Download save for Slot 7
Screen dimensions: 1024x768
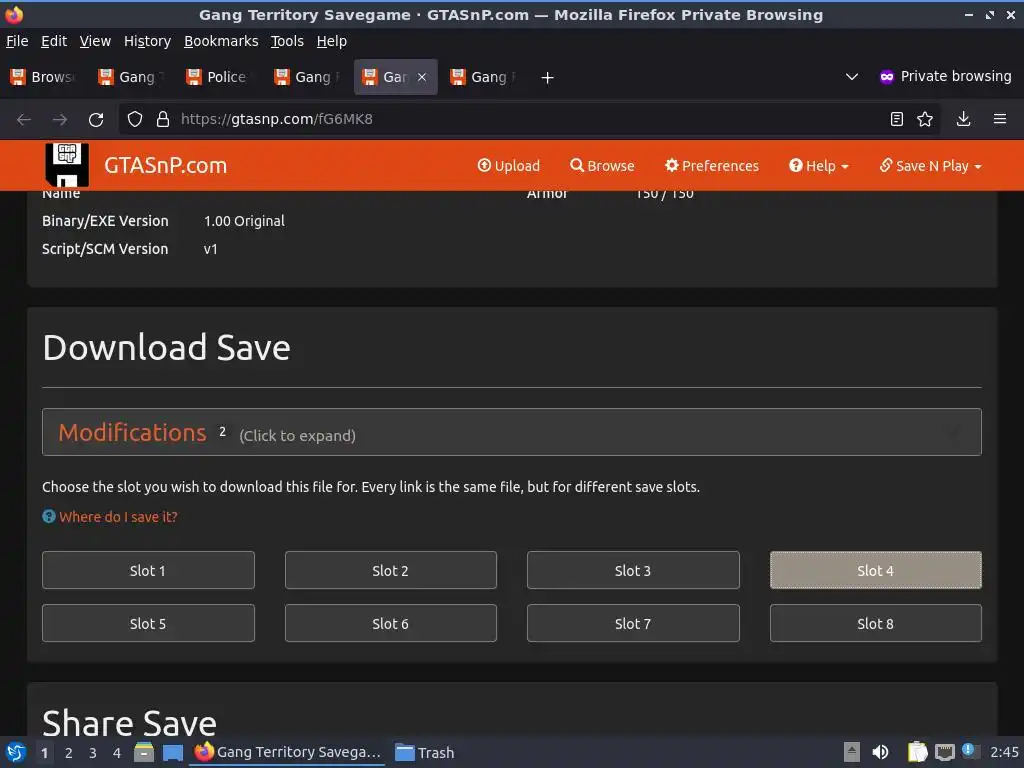pos(633,623)
